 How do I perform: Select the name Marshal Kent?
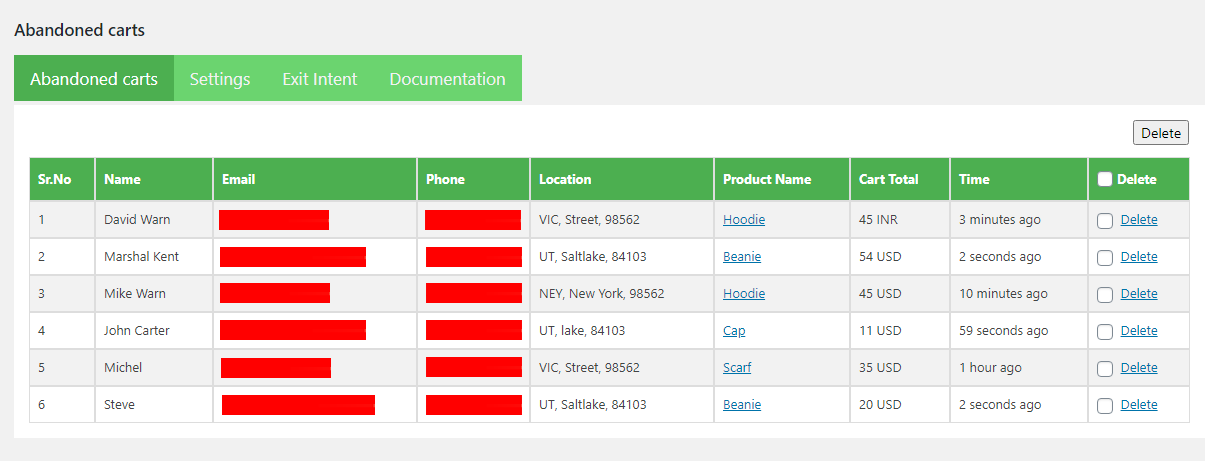[x=141, y=256]
